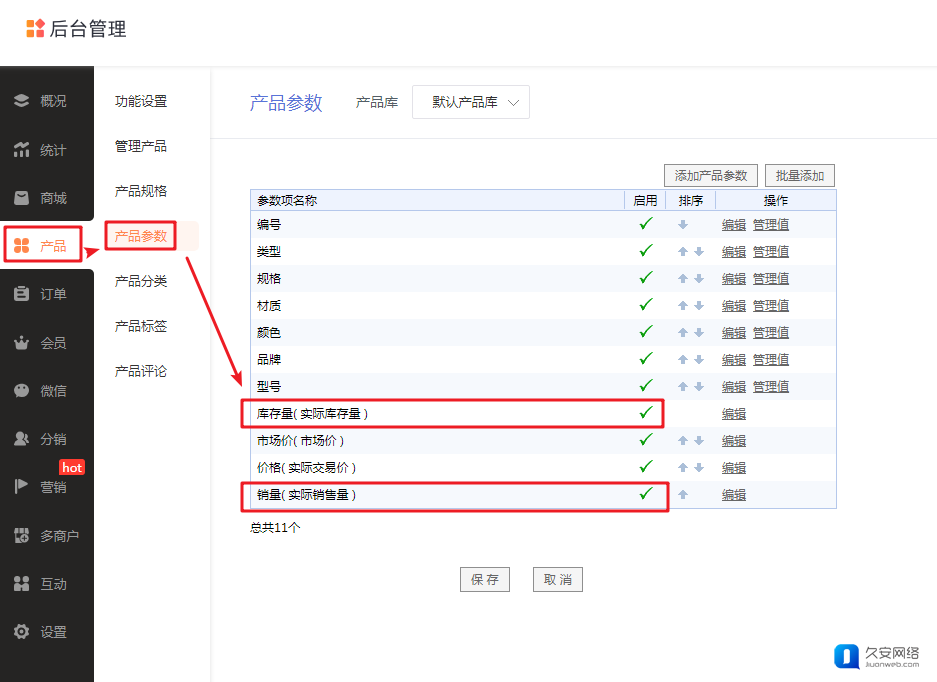Click the 订单 clipboard icon
Image resolution: width=937 pixels, height=682 pixels.
click(x=21, y=294)
